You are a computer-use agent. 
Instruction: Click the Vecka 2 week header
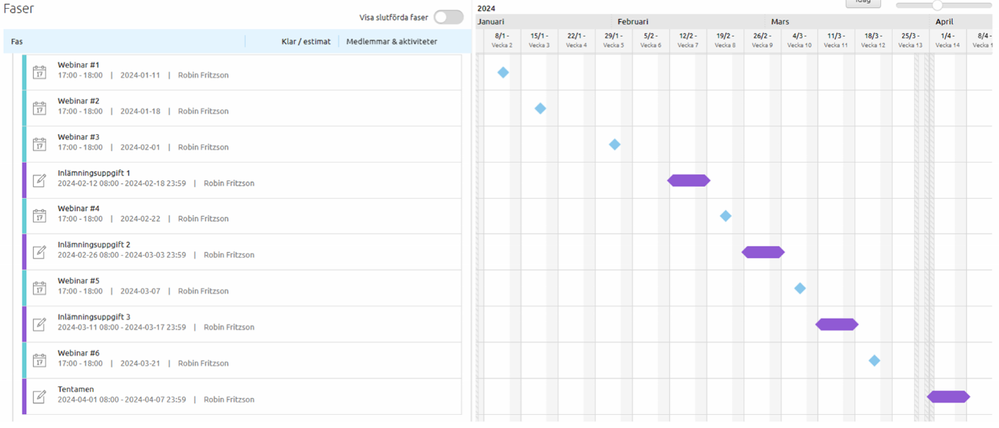click(x=502, y=41)
